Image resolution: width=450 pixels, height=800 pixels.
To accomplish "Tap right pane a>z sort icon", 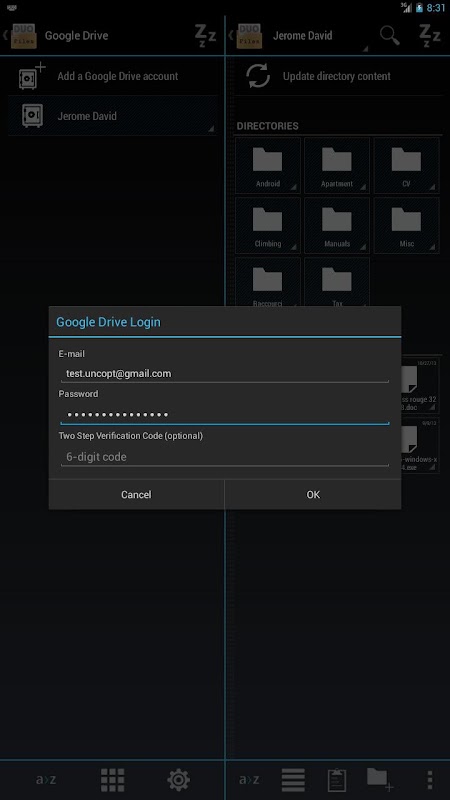I will click(248, 780).
